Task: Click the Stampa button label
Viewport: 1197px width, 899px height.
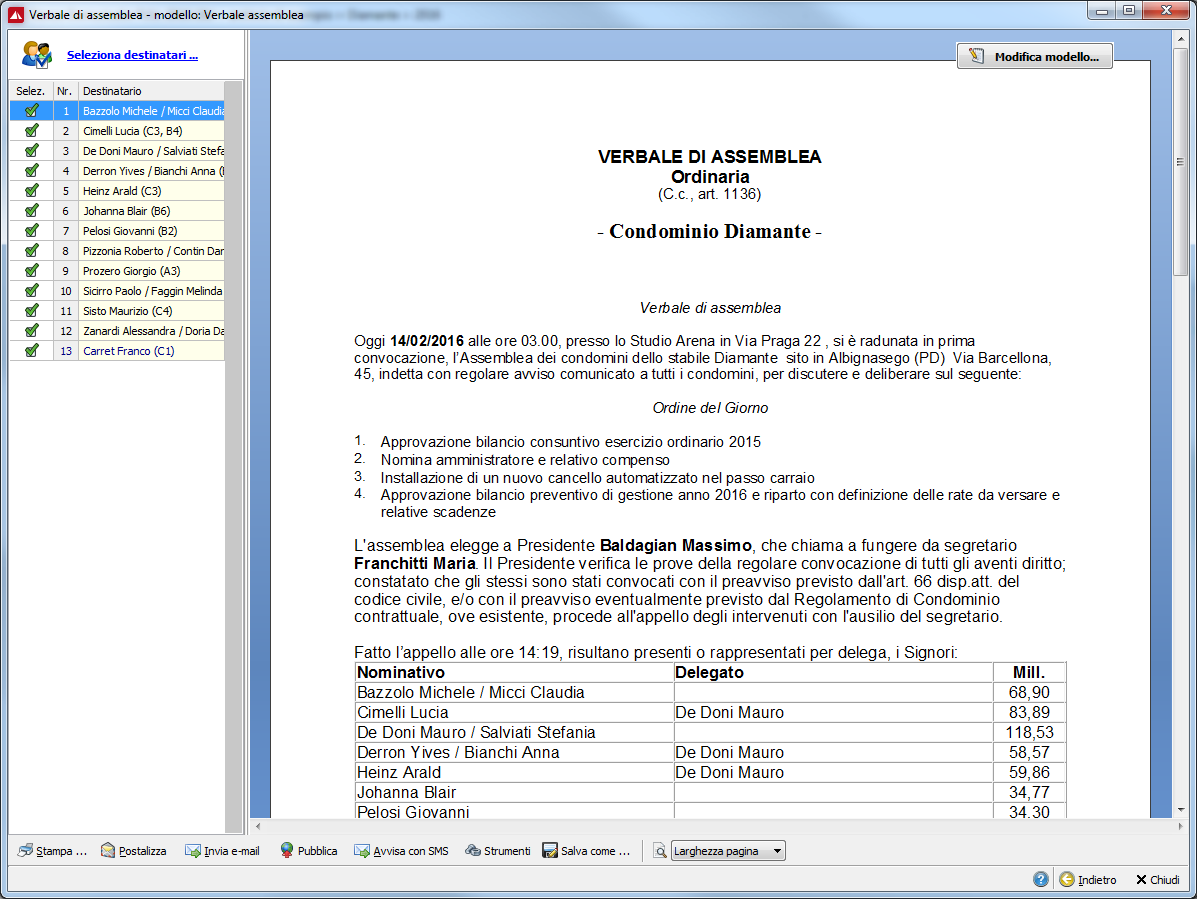Action: click(x=62, y=851)
